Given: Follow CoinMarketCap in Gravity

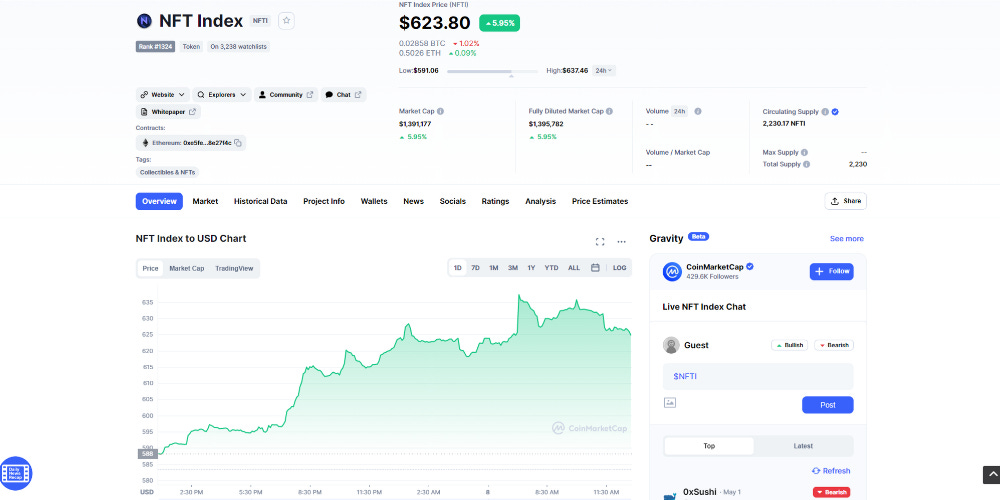Looking at the screenshot, I should [832, 272].
